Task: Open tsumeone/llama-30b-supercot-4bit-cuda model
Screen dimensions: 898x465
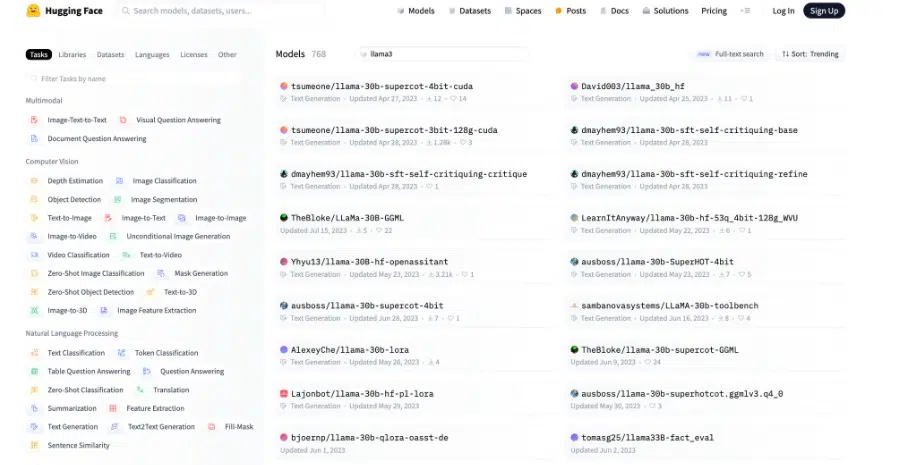Action: pos(382,86)
